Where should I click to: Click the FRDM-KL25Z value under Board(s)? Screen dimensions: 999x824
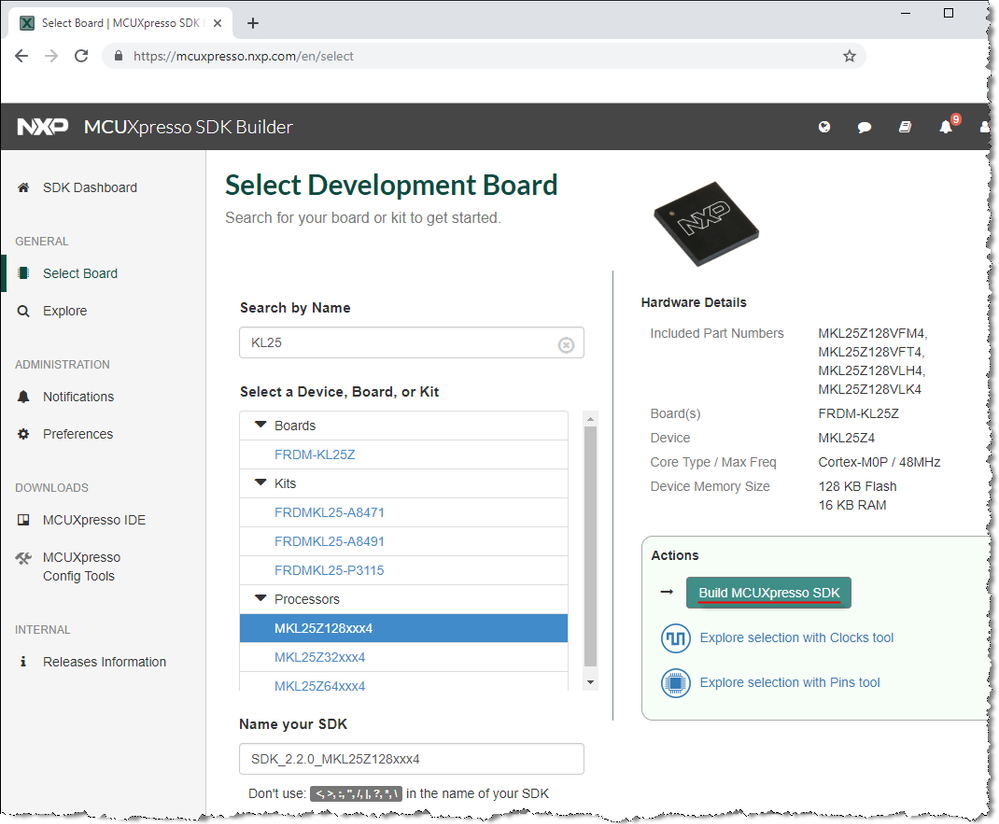[x=858, y=414]
